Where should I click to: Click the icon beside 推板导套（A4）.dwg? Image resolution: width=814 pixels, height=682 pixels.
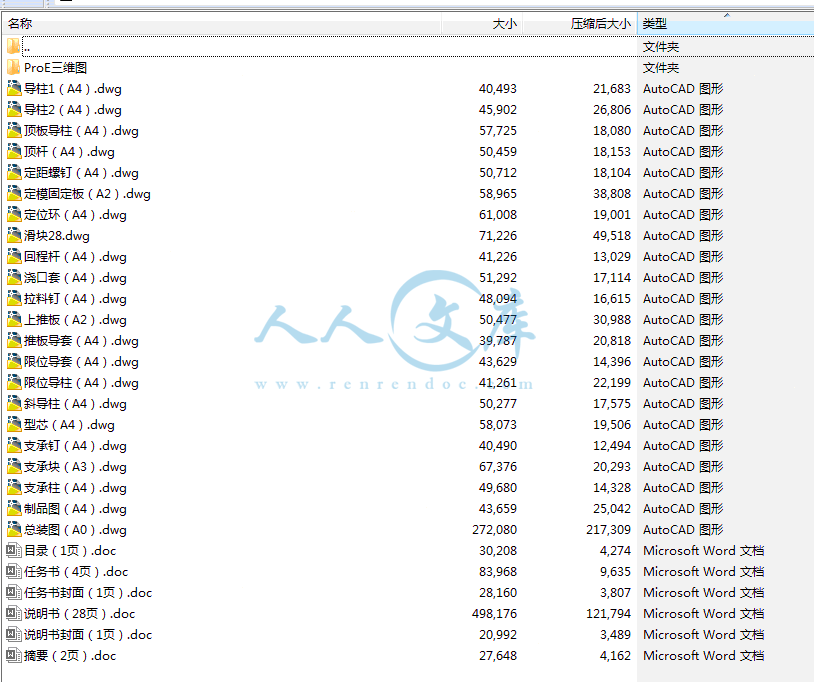coord(14,341)
